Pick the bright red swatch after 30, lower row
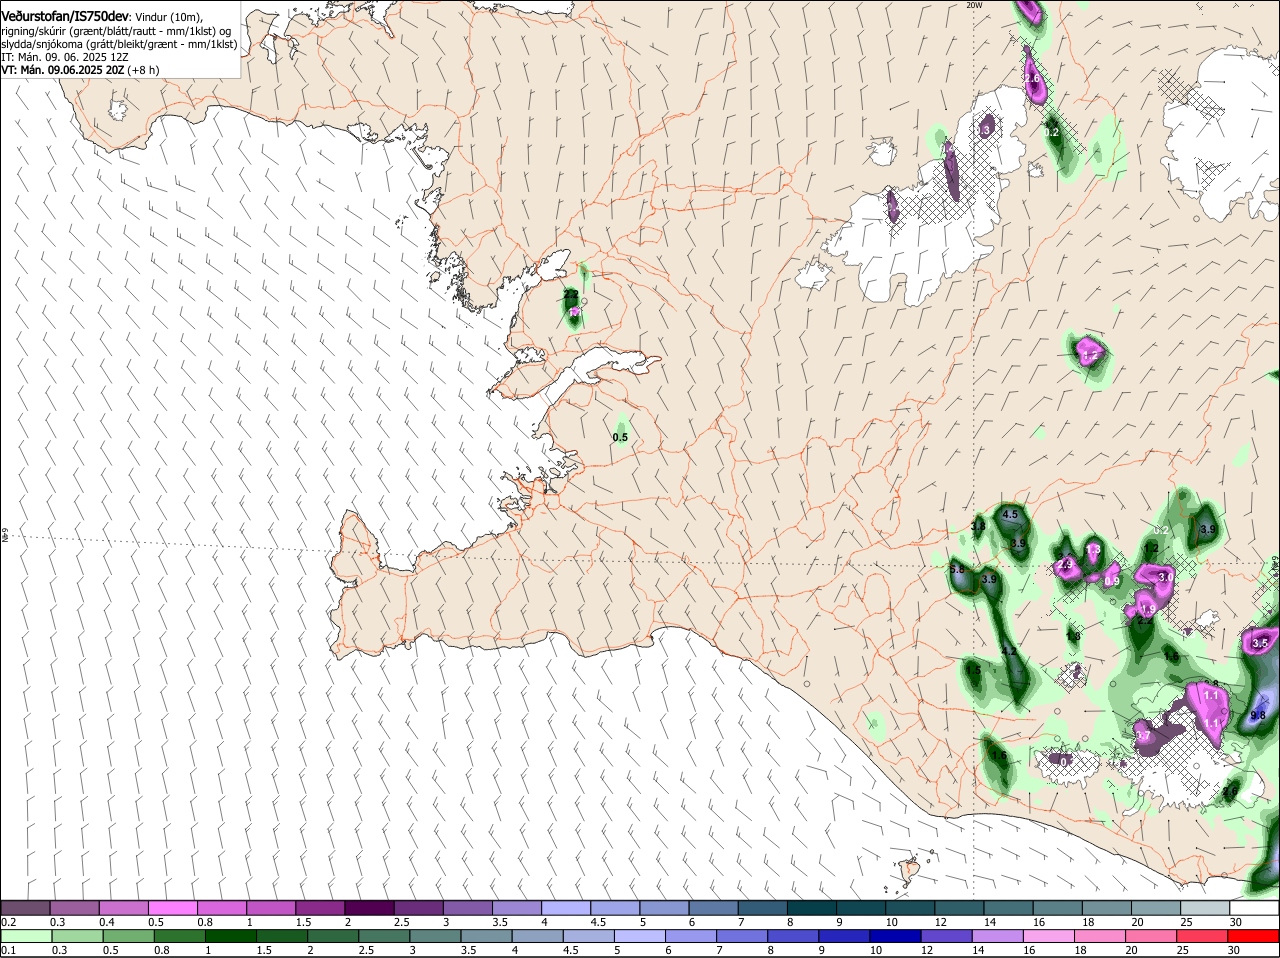The image size is (1280, 958). 1254,936
